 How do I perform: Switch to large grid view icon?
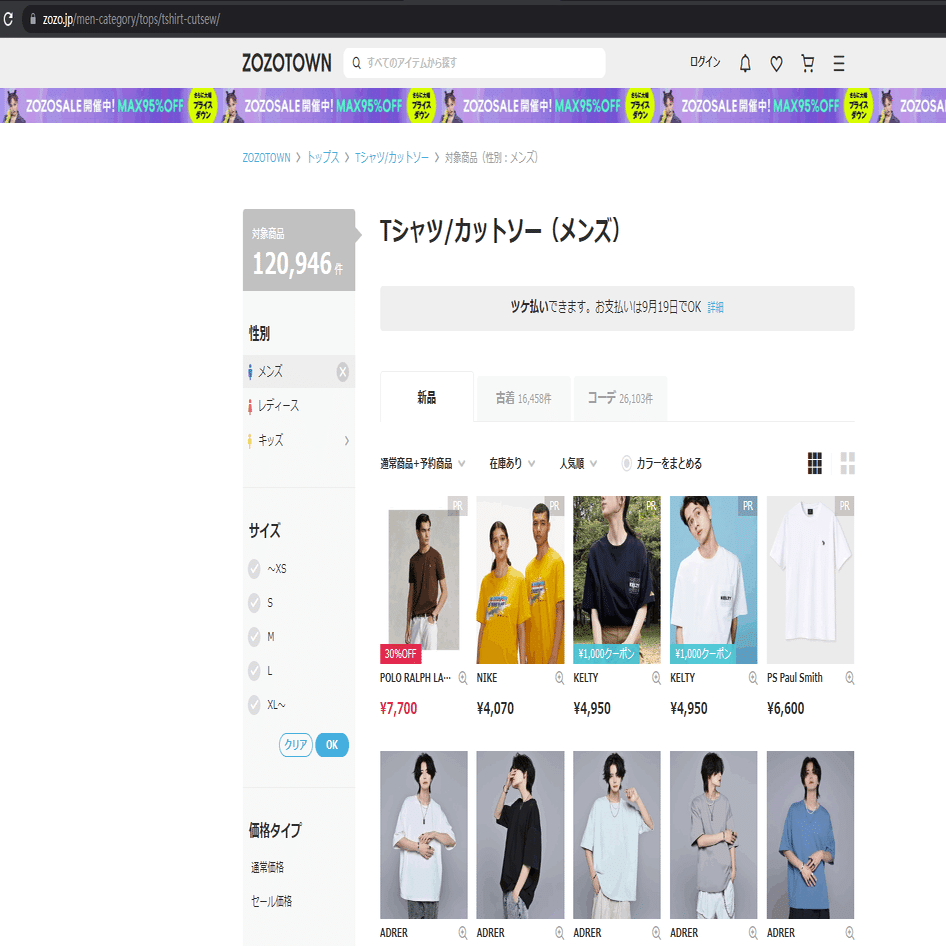click(x=847, y=463)
